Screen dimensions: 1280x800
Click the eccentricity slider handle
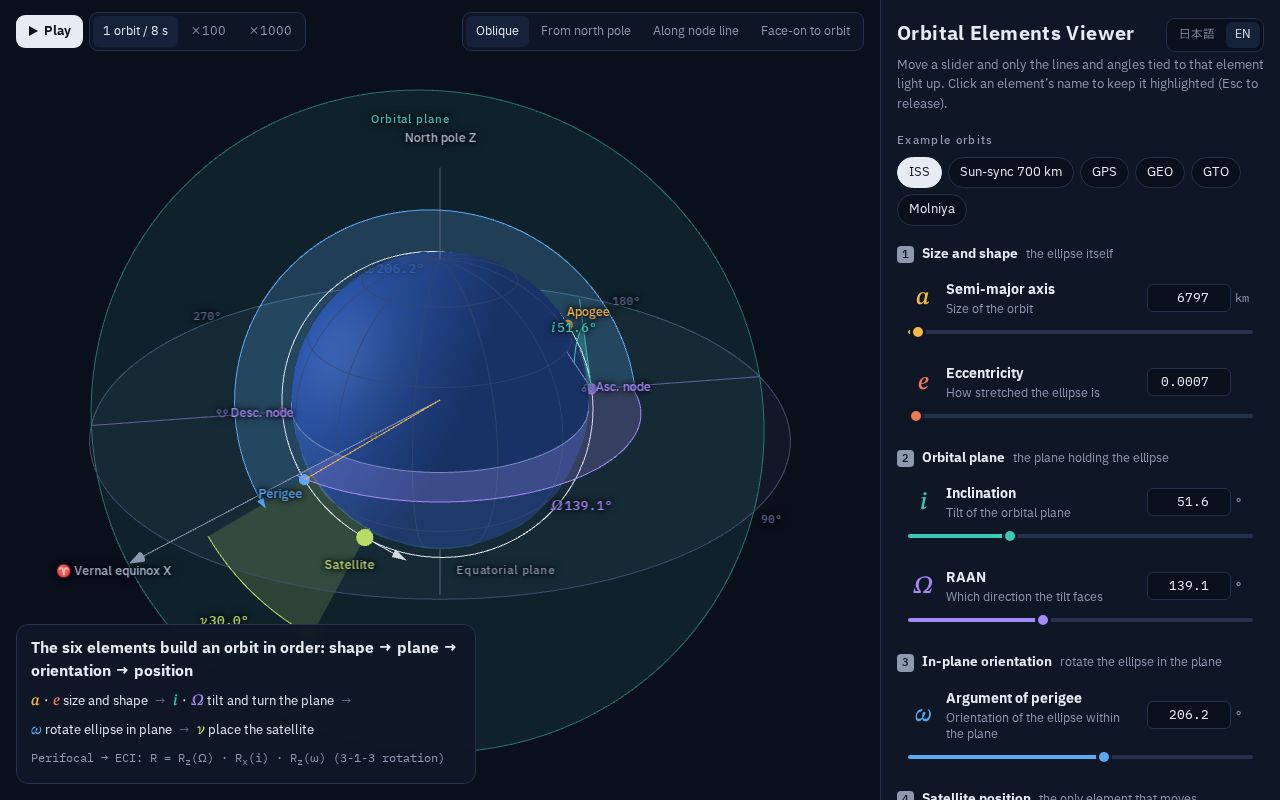pos(916,416)
